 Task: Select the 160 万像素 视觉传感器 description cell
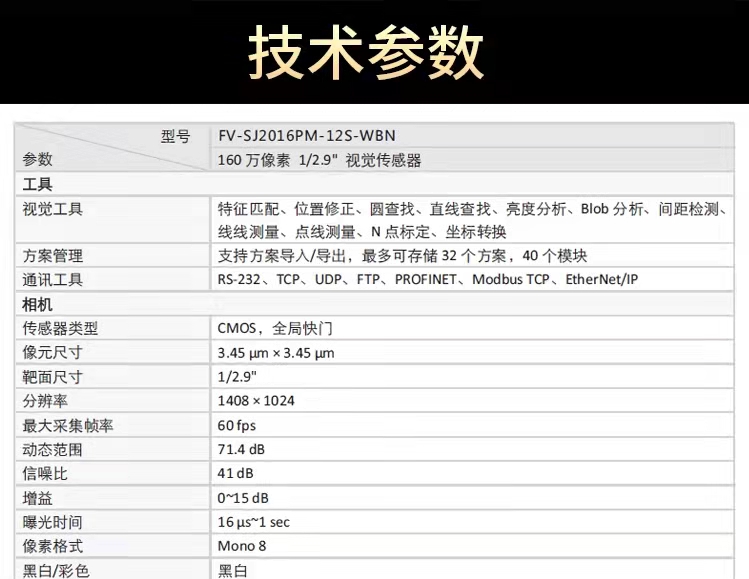click(x=319, y=160)
